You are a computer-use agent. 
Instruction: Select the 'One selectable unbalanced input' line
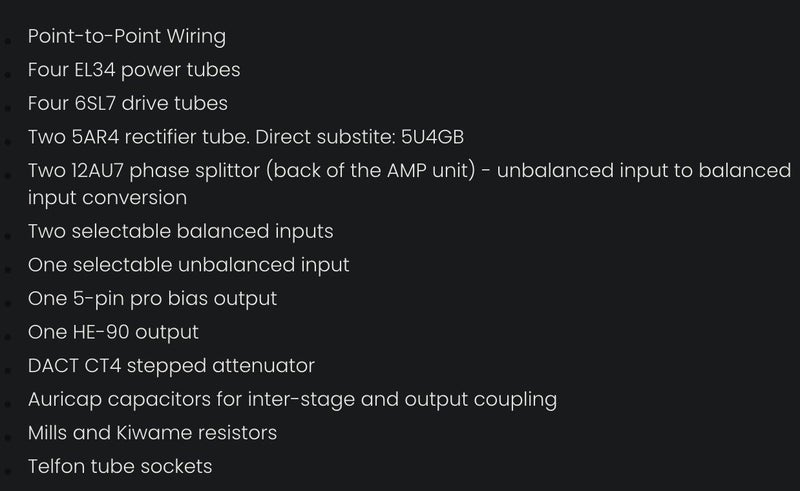click(189, 264)
